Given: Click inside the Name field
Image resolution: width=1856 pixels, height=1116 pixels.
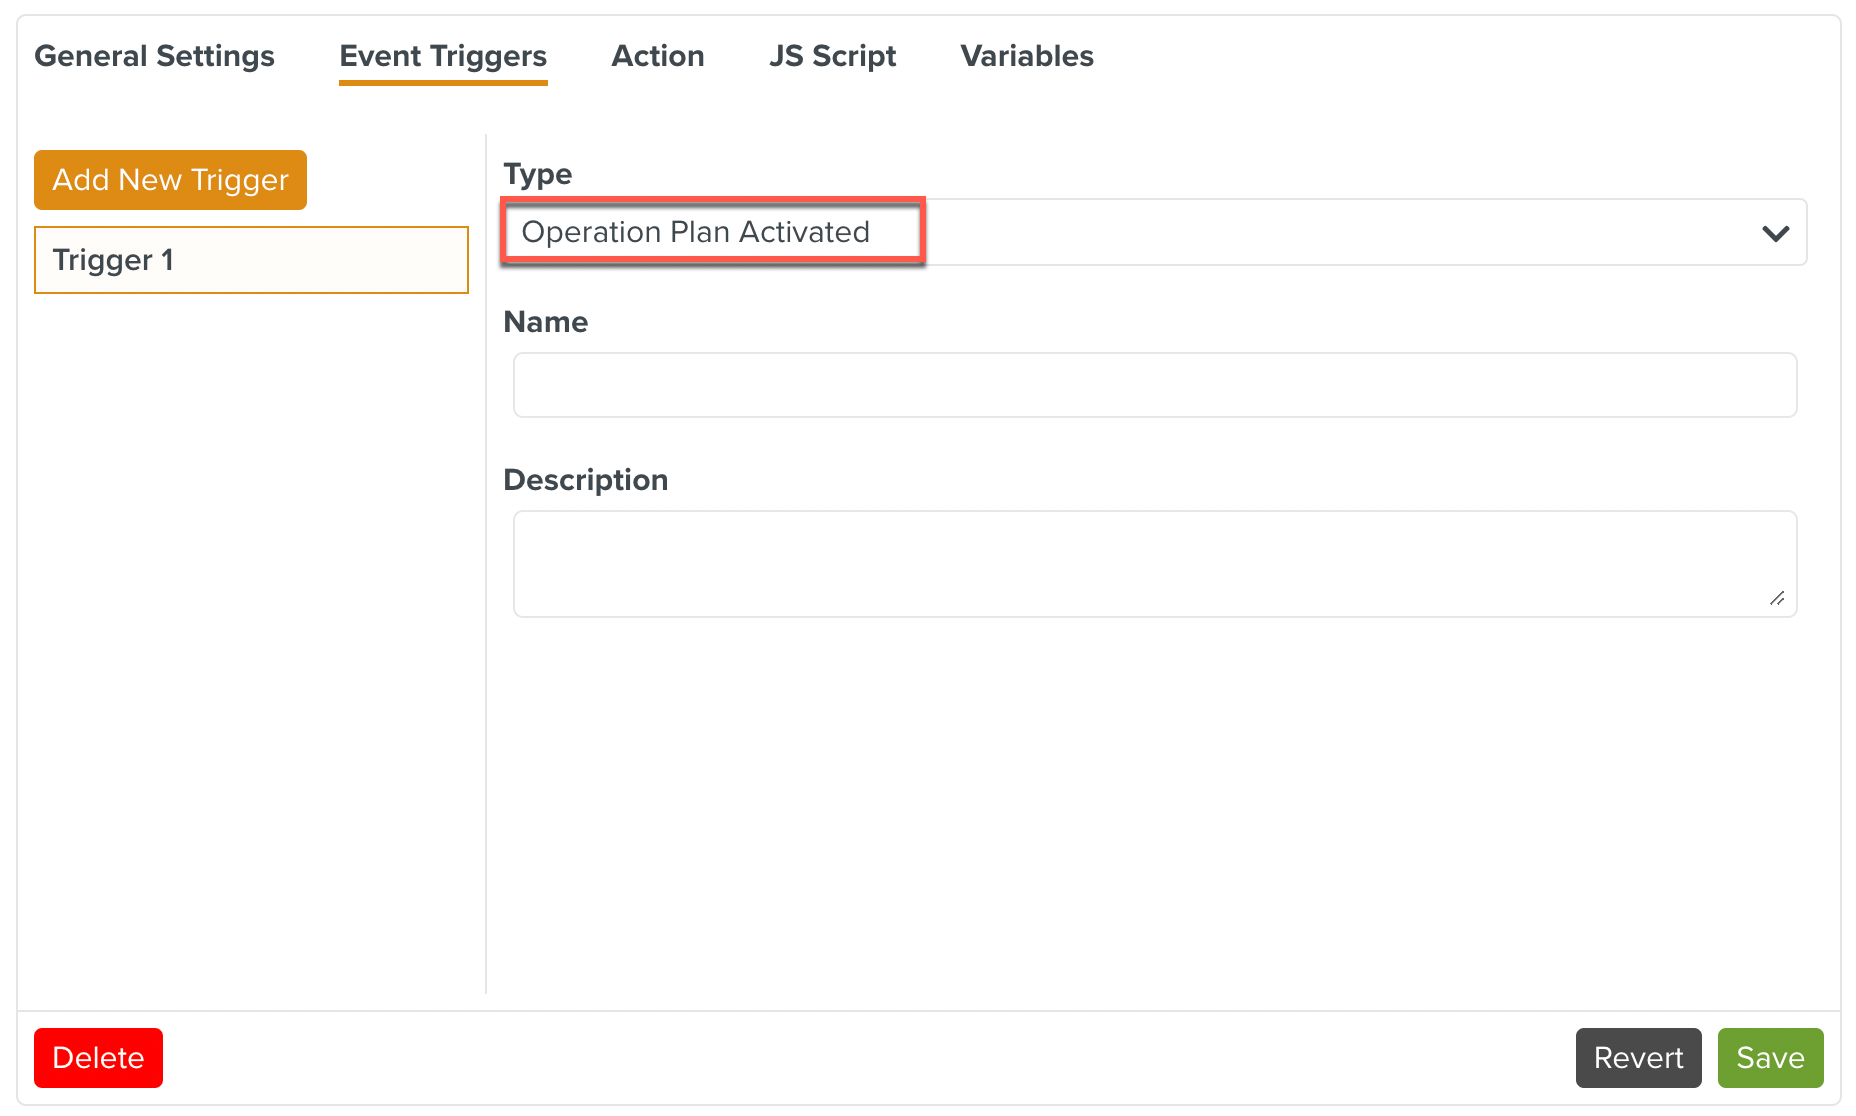Looking at the screenshot, I should tap(1154, 385).
